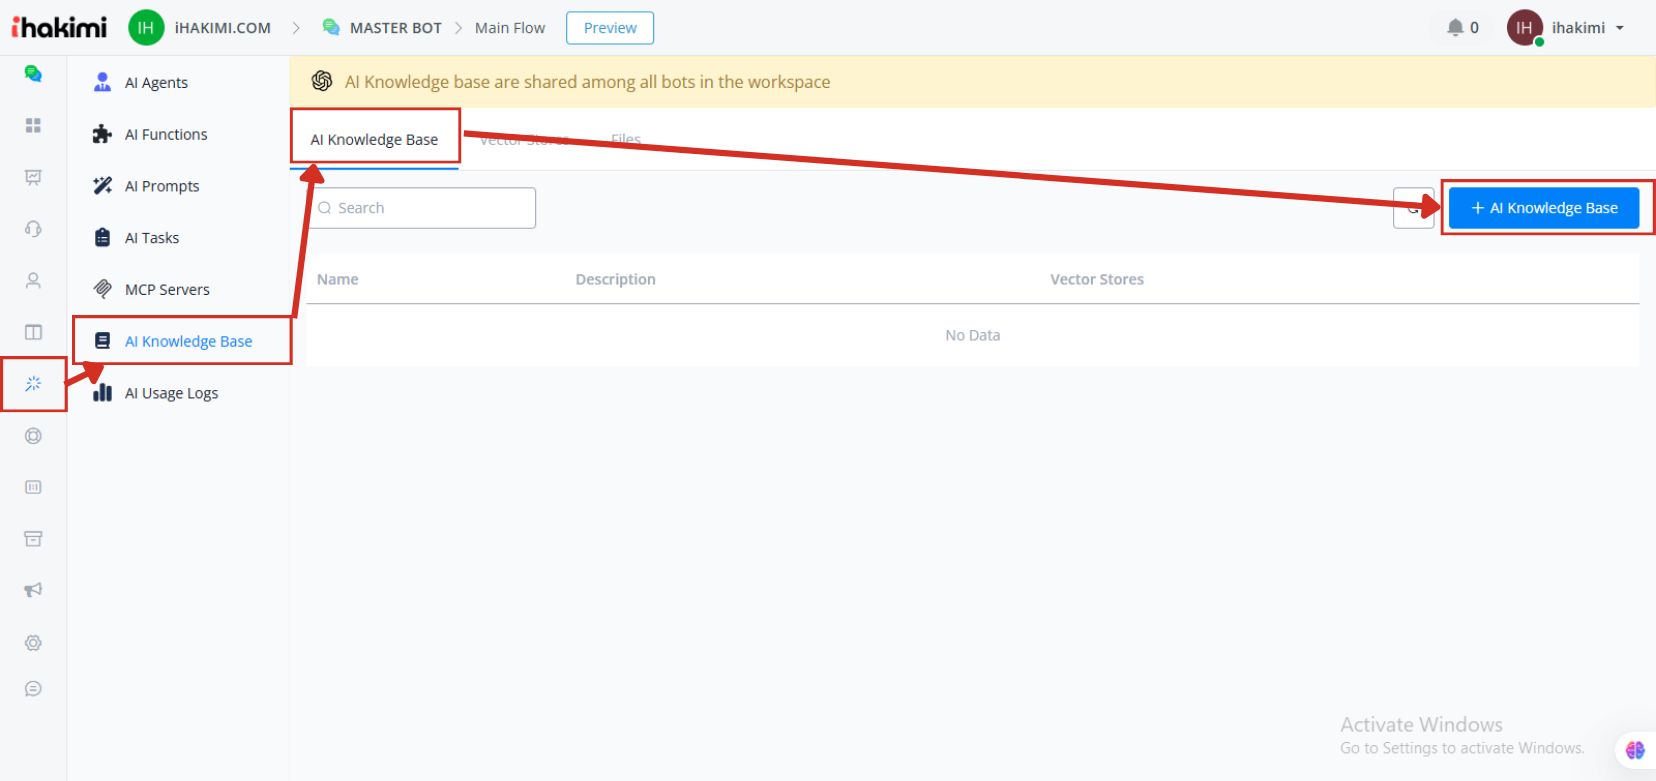1656x781 pixels.
Task: Click the blue add AI Knowledge Base button
Action: click(1543, 208)
